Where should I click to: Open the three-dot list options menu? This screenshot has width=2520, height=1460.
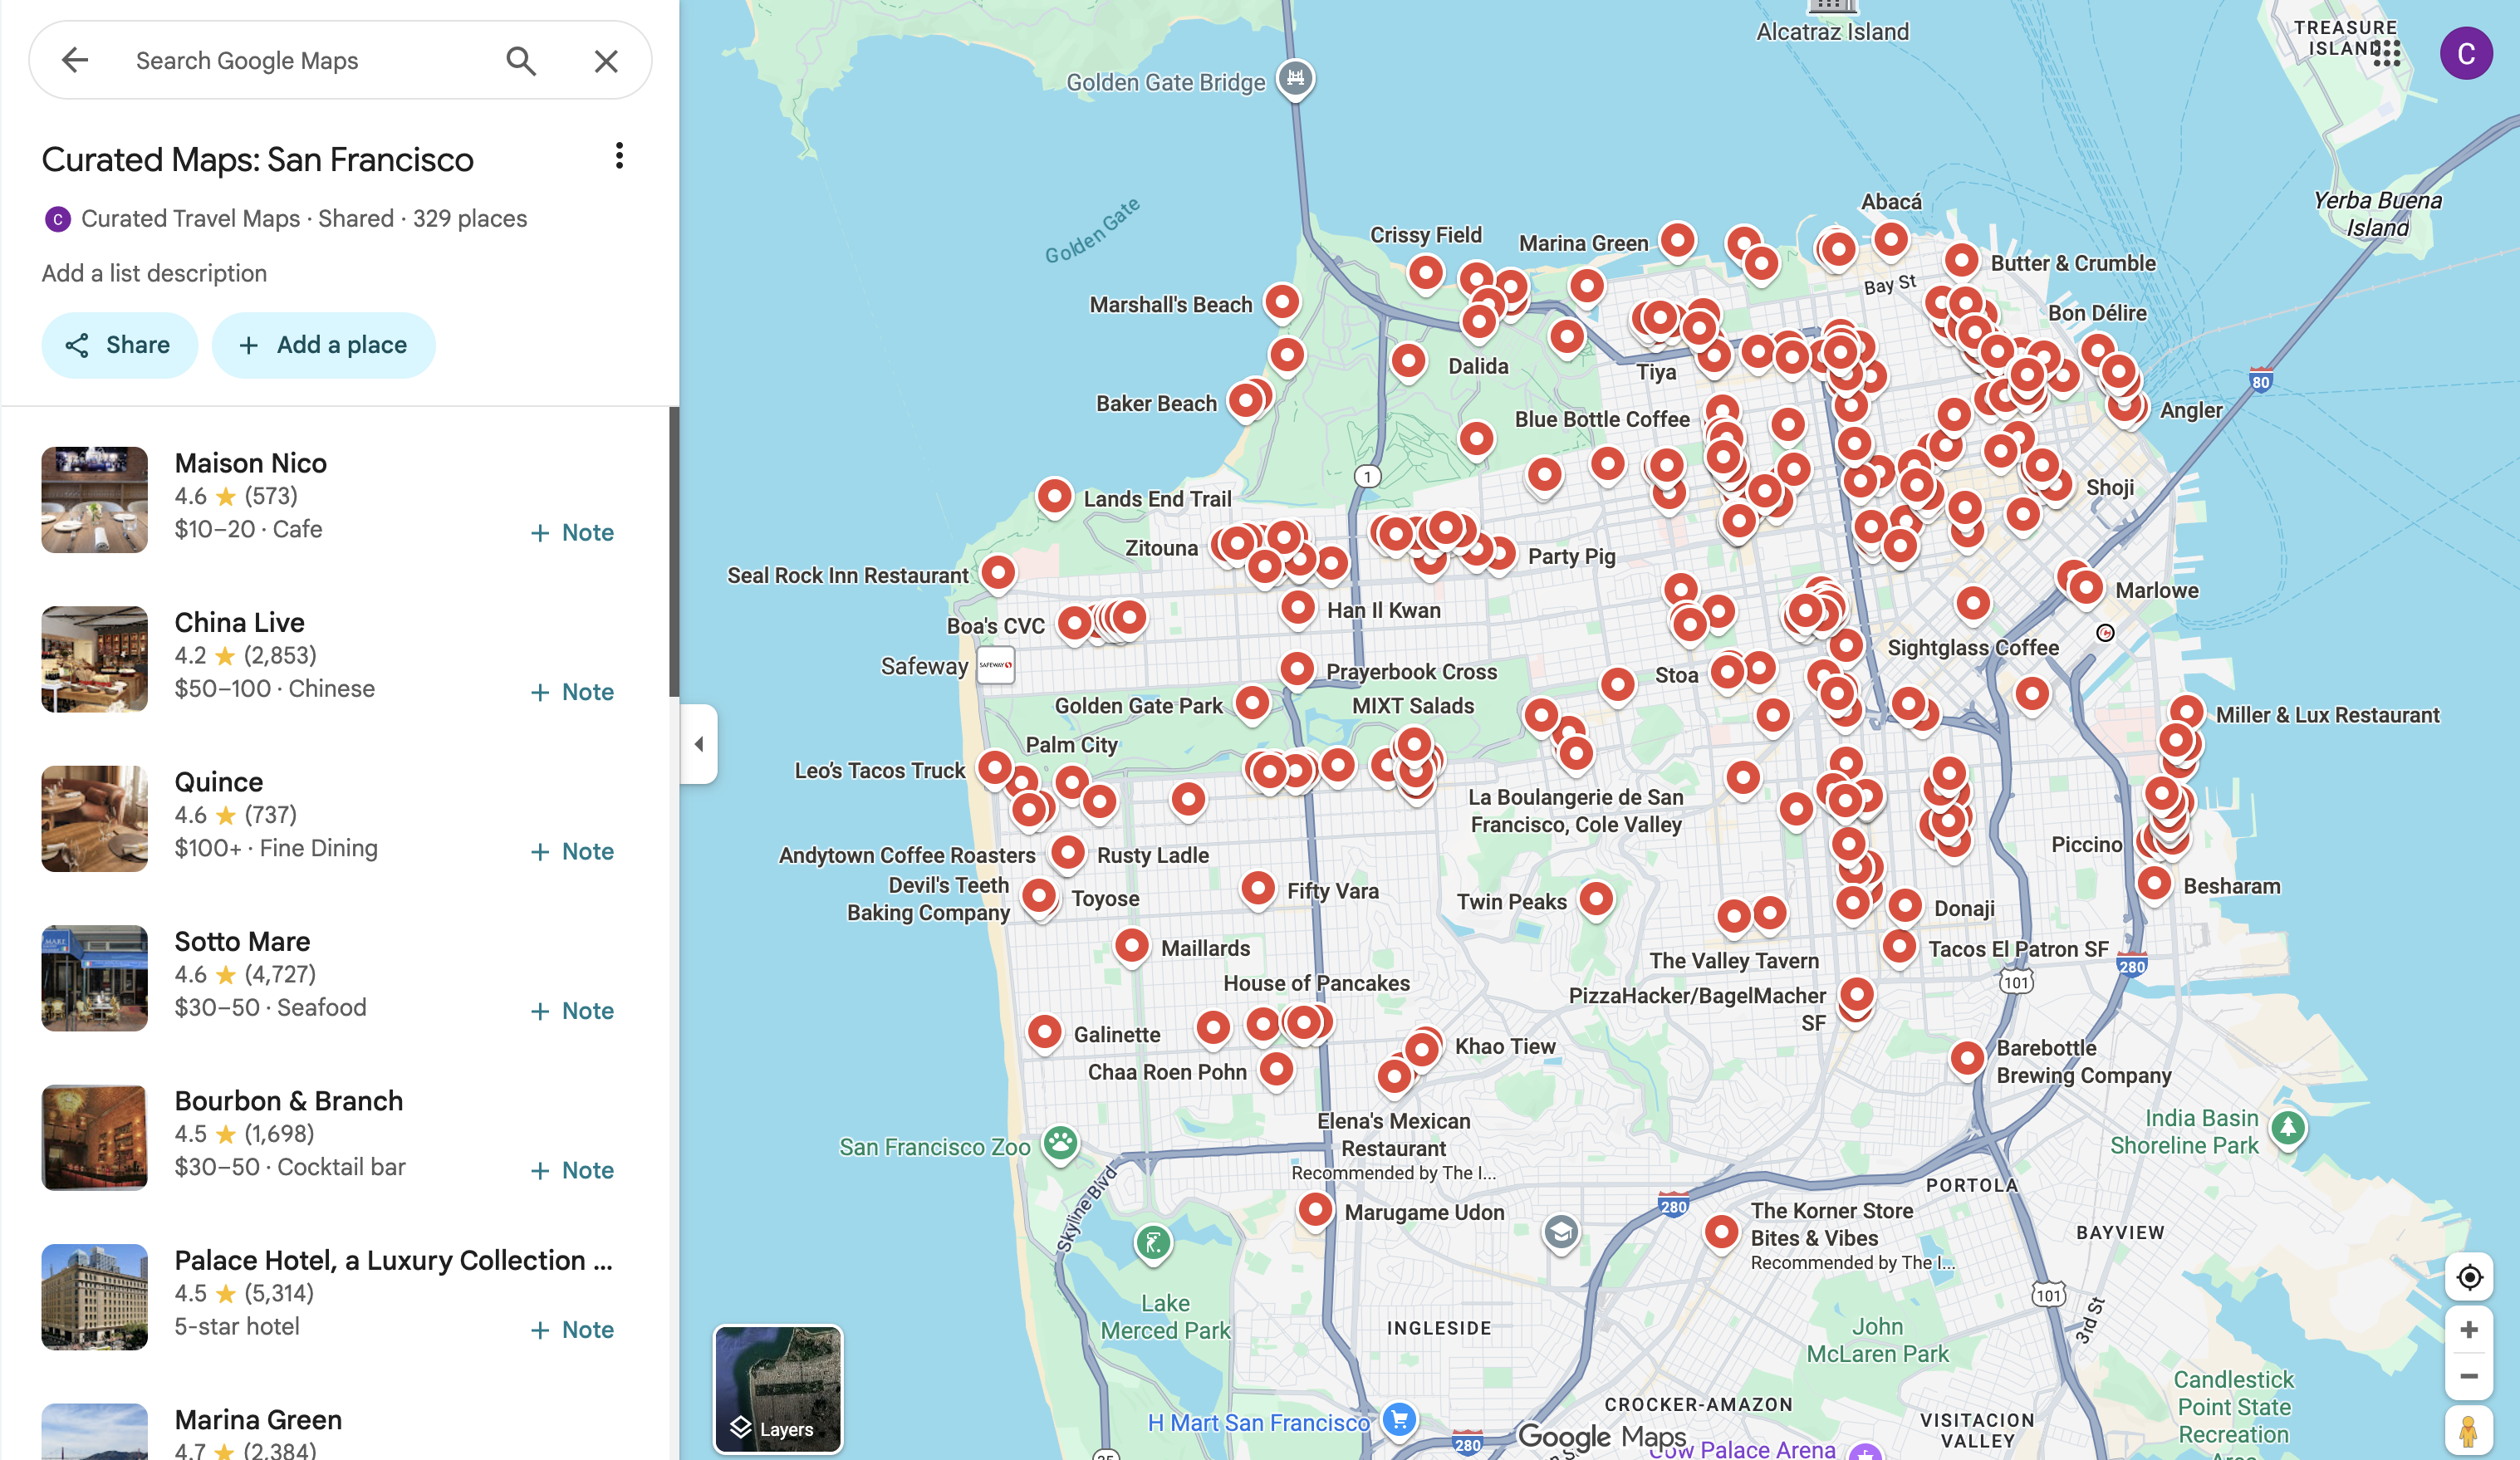[x=619, y=156]
